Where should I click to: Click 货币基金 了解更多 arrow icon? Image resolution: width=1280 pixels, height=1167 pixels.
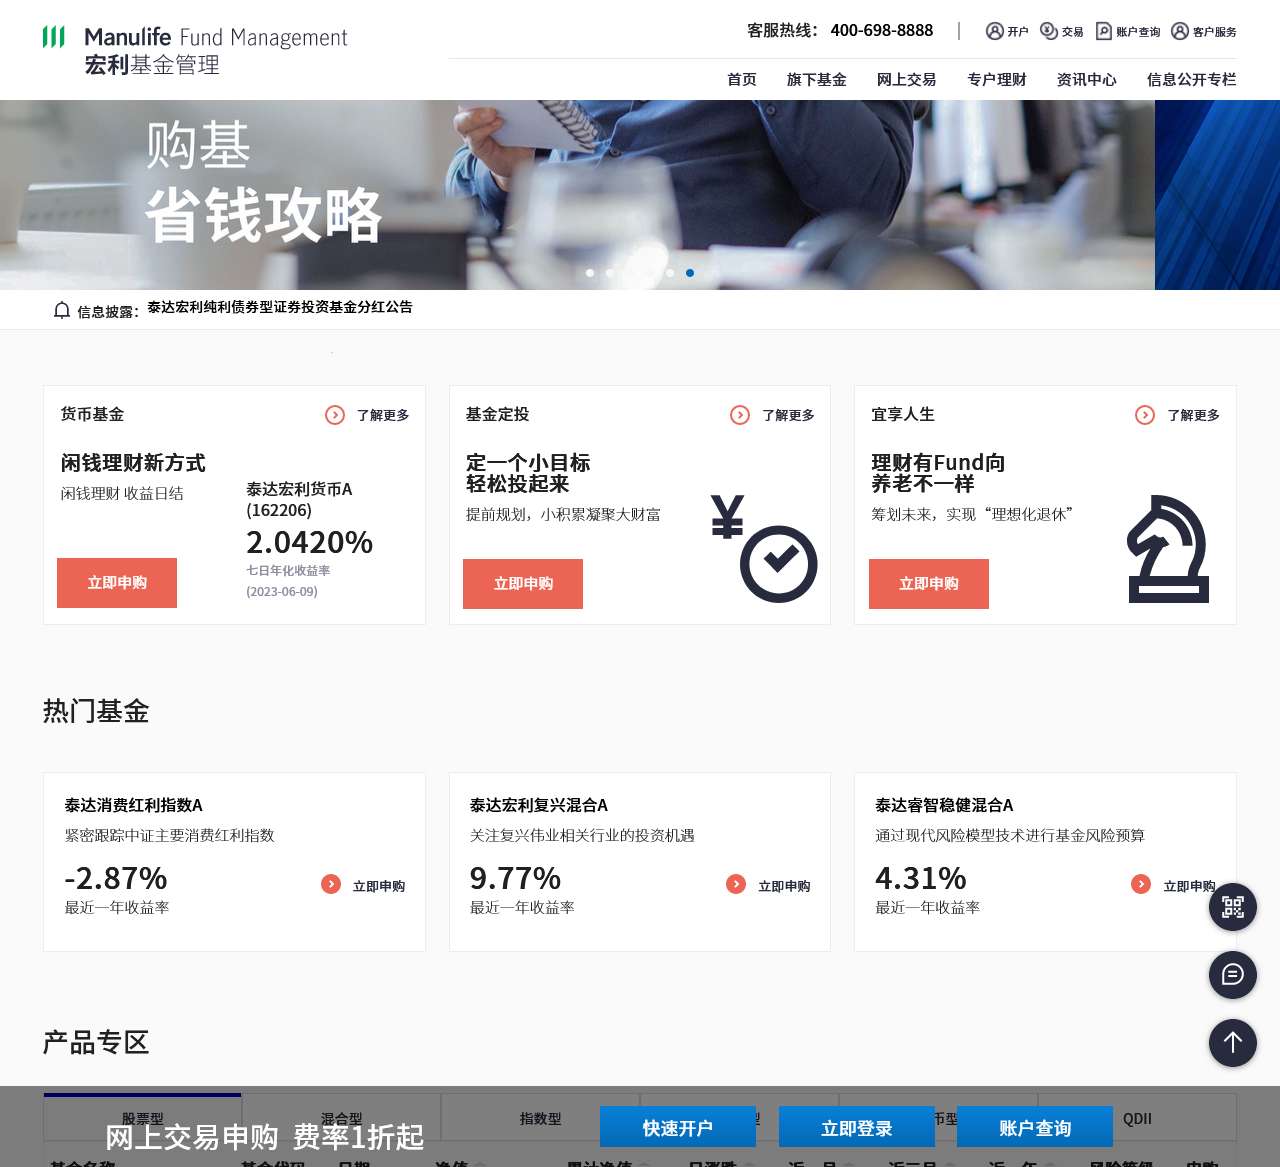335,415
